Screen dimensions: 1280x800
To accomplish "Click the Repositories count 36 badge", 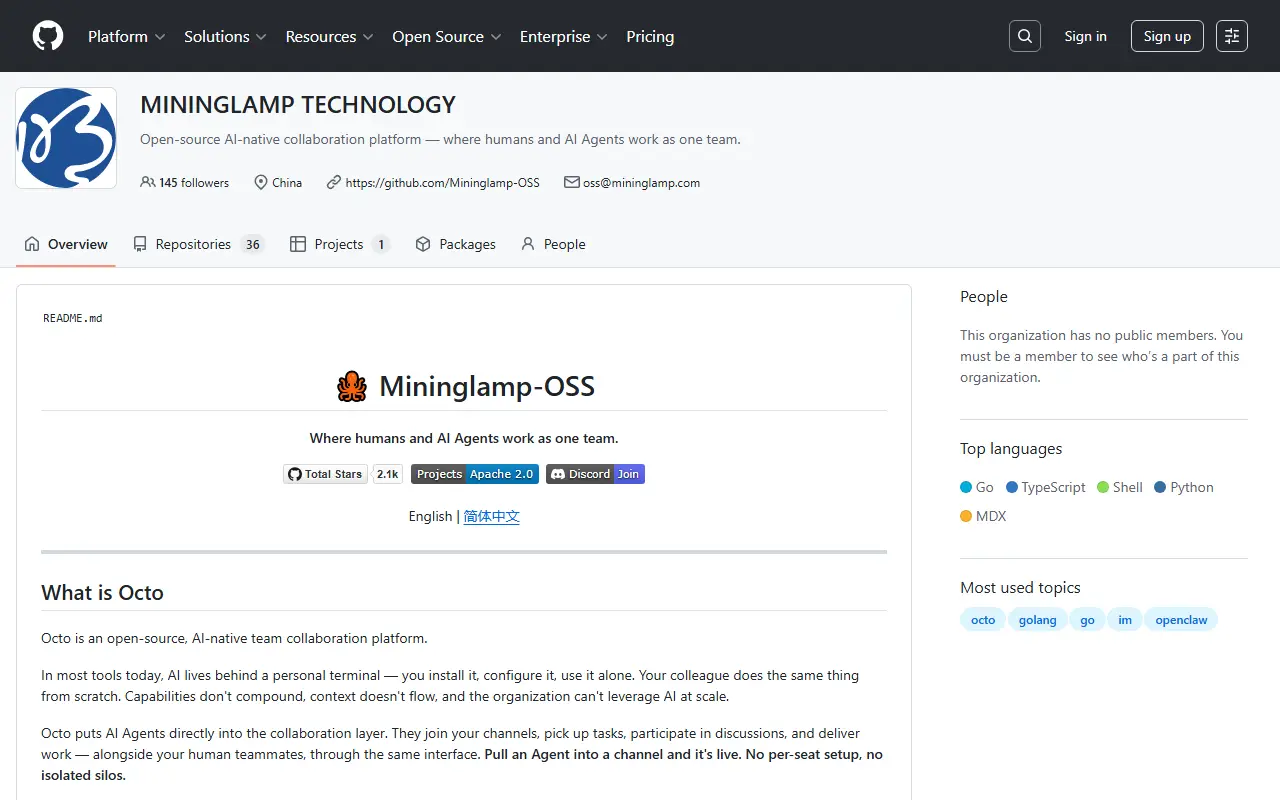I will (253, 244).
